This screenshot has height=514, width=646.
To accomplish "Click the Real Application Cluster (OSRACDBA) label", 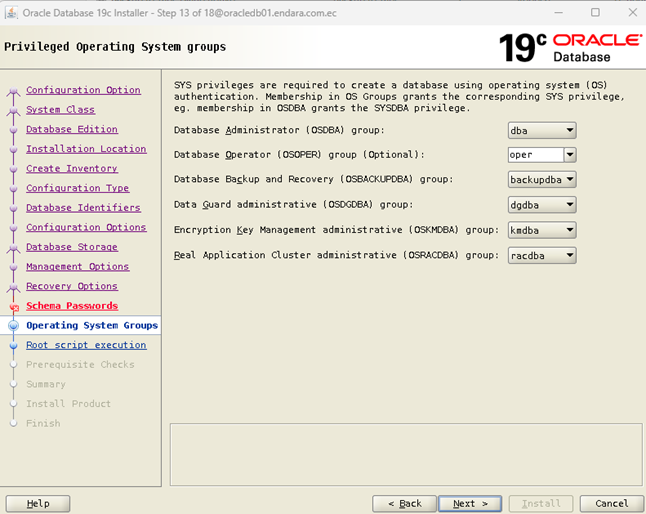I will [336, 255].
